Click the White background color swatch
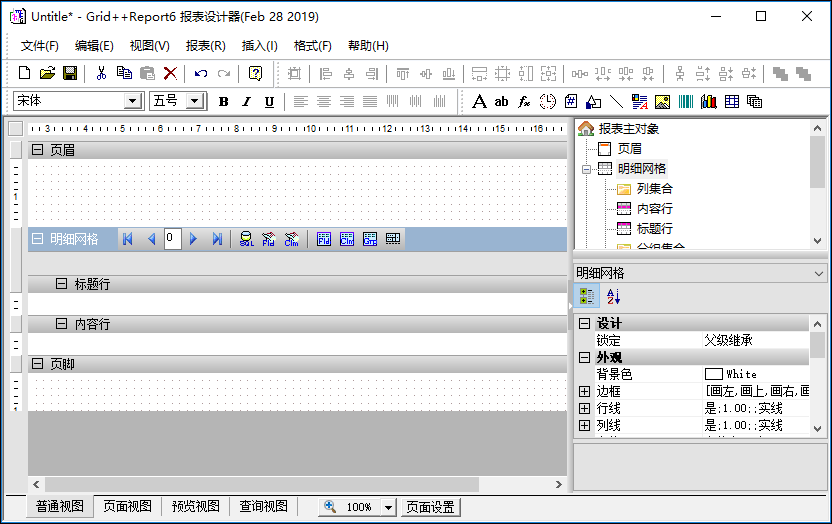Viewport: 832px width, 524px height. [x=714, y=374]
